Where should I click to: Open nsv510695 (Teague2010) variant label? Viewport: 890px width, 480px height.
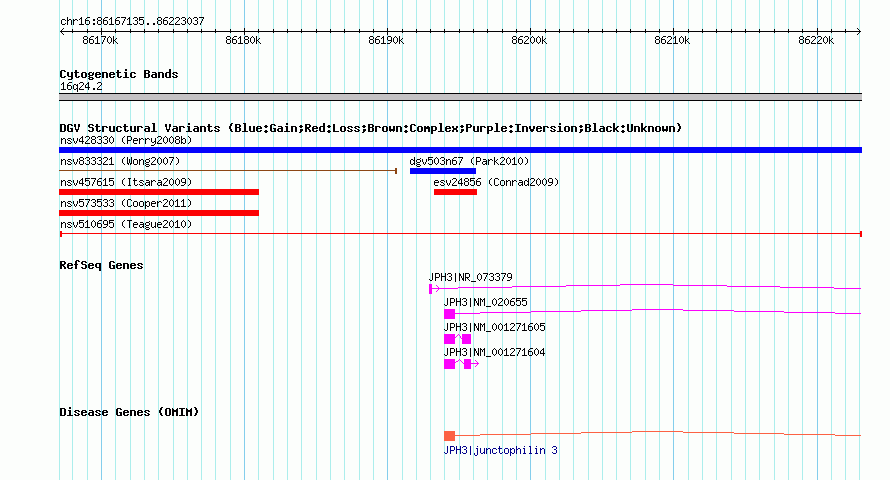click(126, 224)
